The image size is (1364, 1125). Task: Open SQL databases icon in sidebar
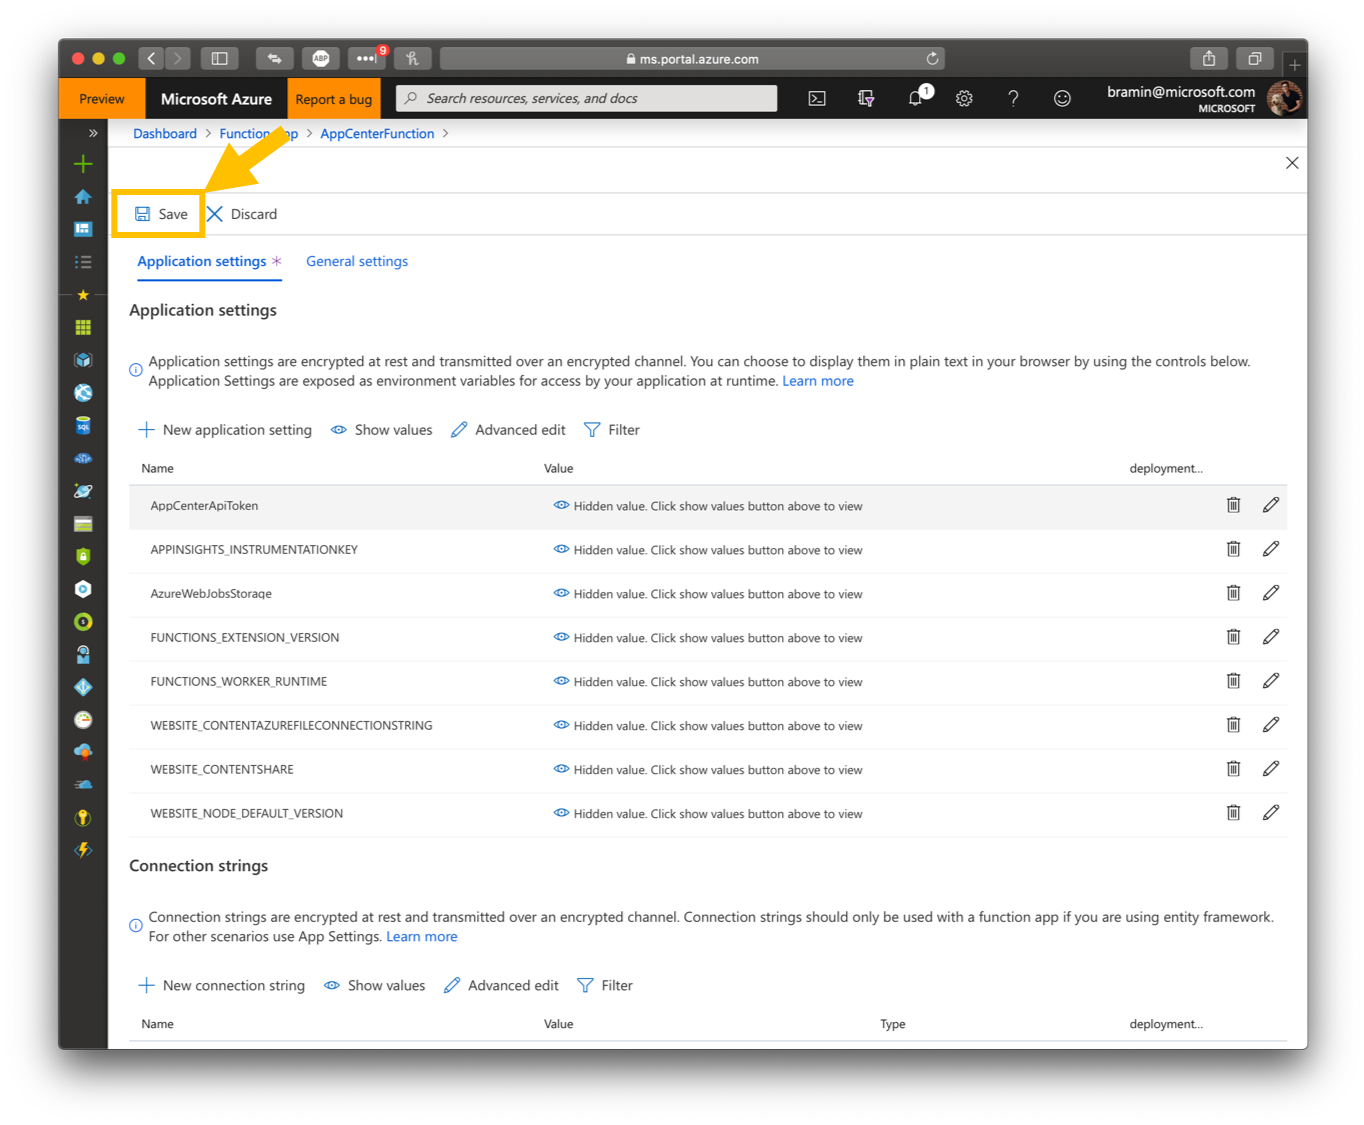83,425
